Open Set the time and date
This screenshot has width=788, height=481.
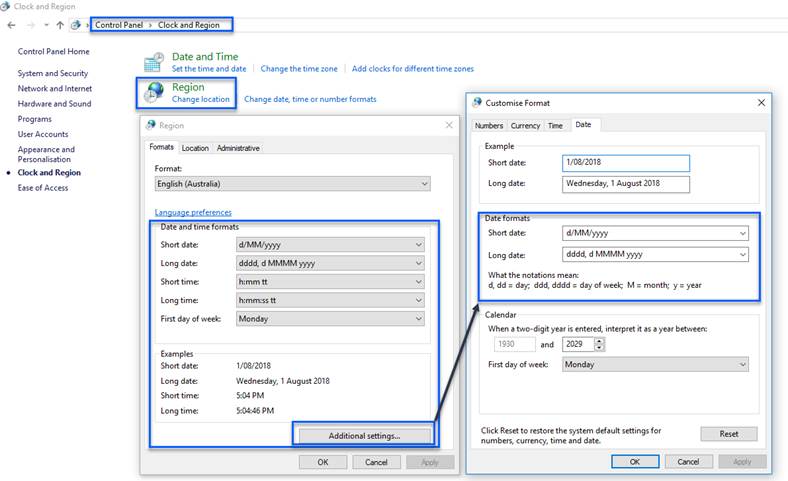point(209,69)
